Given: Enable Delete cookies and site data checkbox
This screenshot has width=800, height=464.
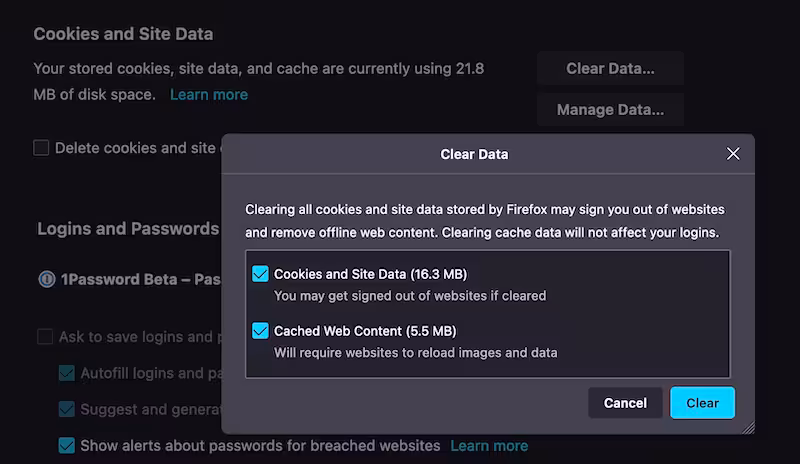Looking at the screenshot, I should [x=41, y=148].
